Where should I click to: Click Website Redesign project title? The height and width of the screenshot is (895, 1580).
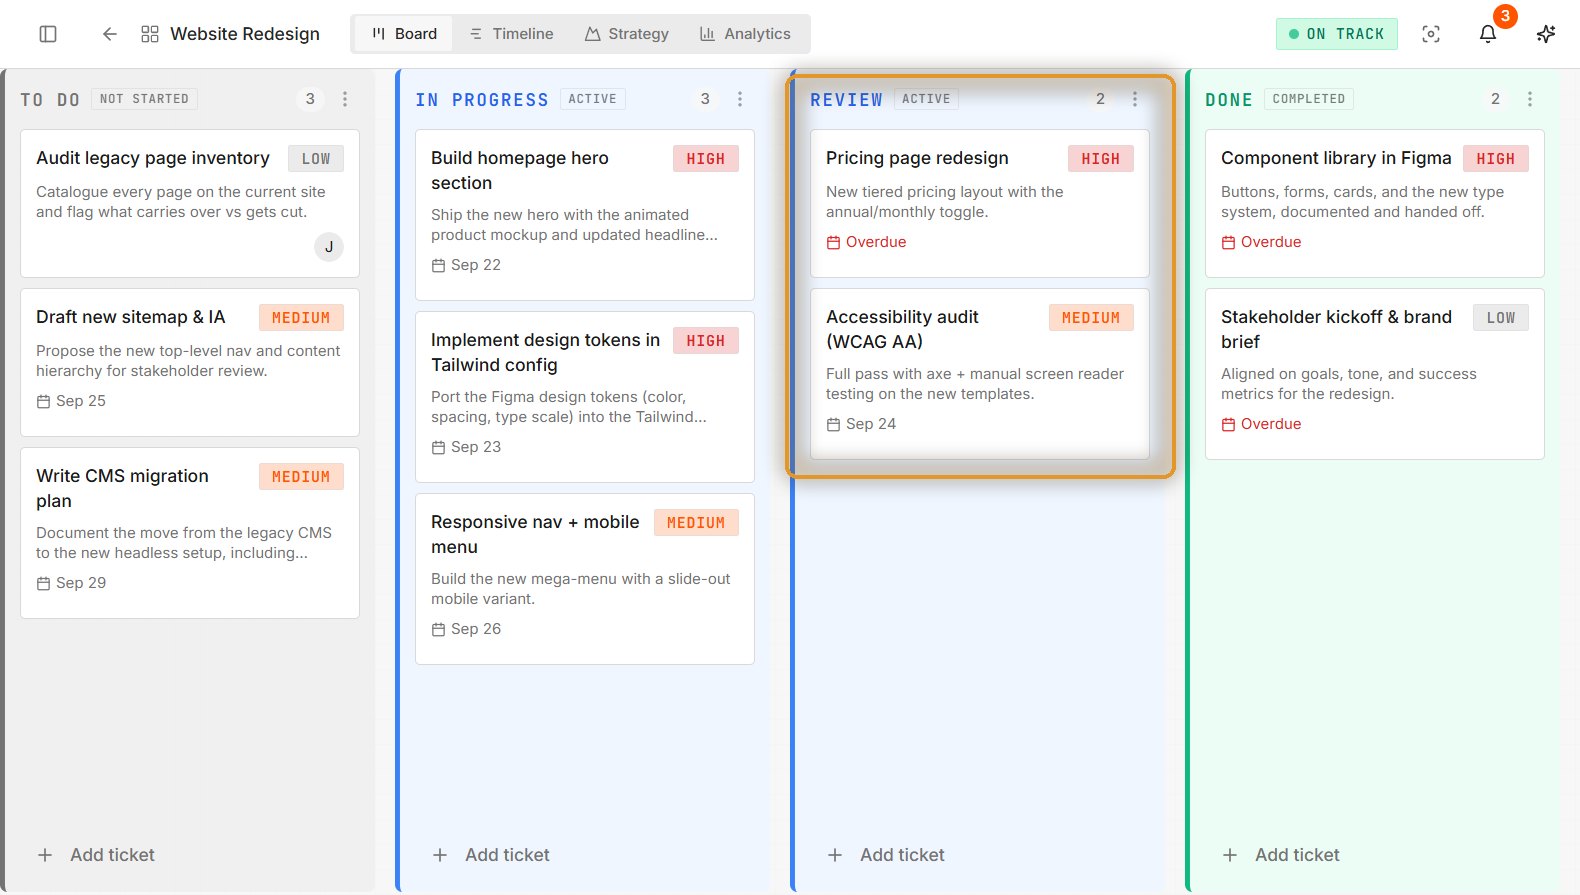(x=245, y=34)
